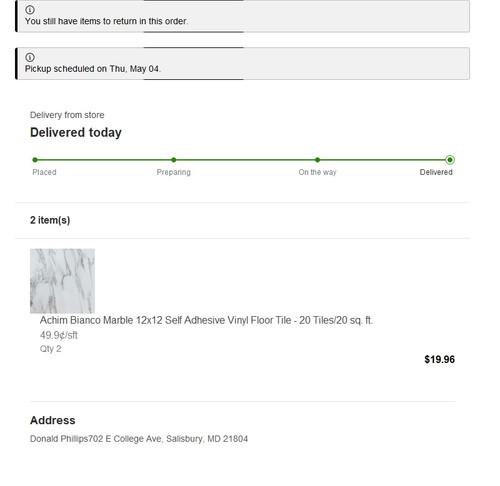Viewport: 500px width, 486px height.
Task: Click the 49.9¢/sft unit price text
Action: coord(59,335)
